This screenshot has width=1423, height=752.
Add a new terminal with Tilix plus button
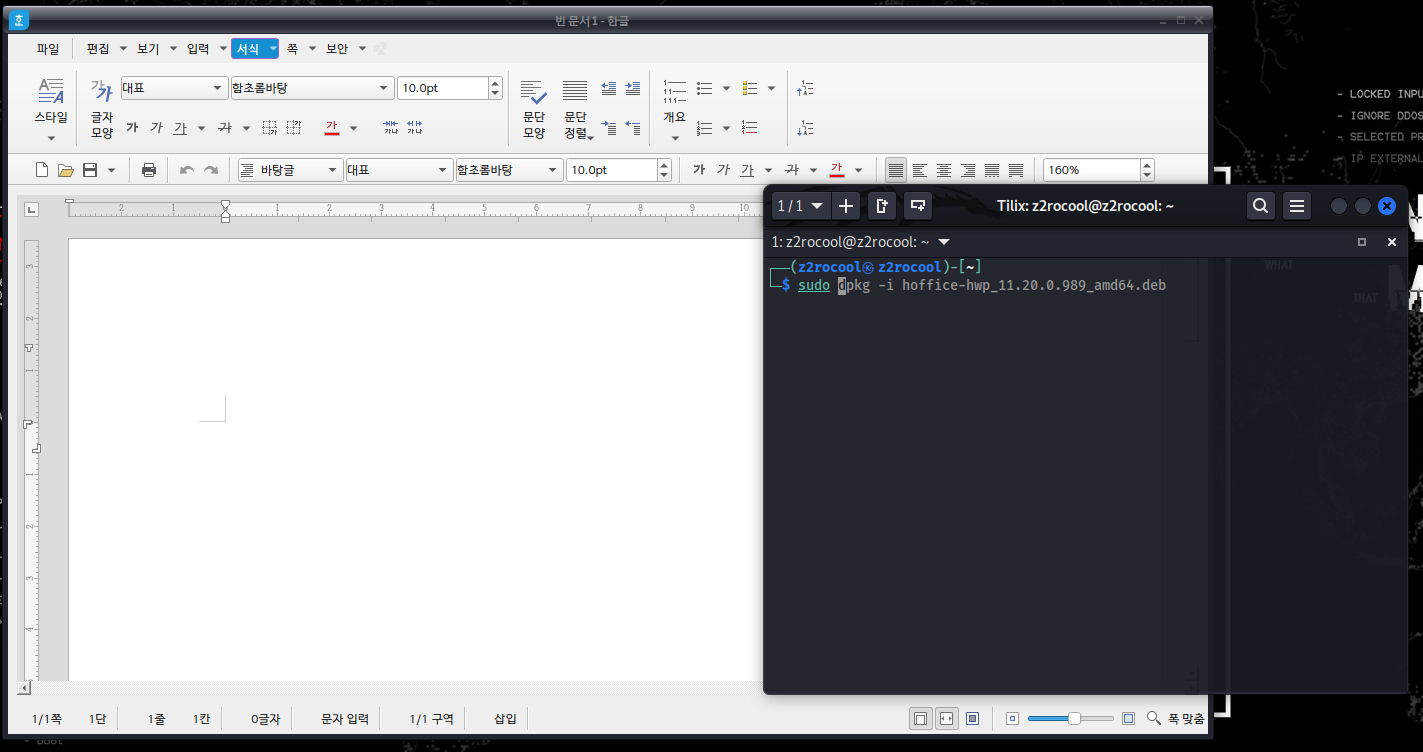846,206
